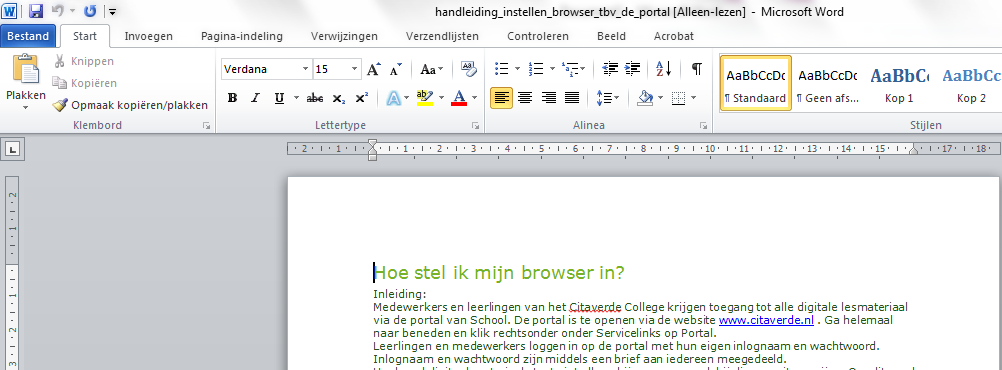Switch to the Beeld tab
The image size is (1002, 370).
point(611,36)
